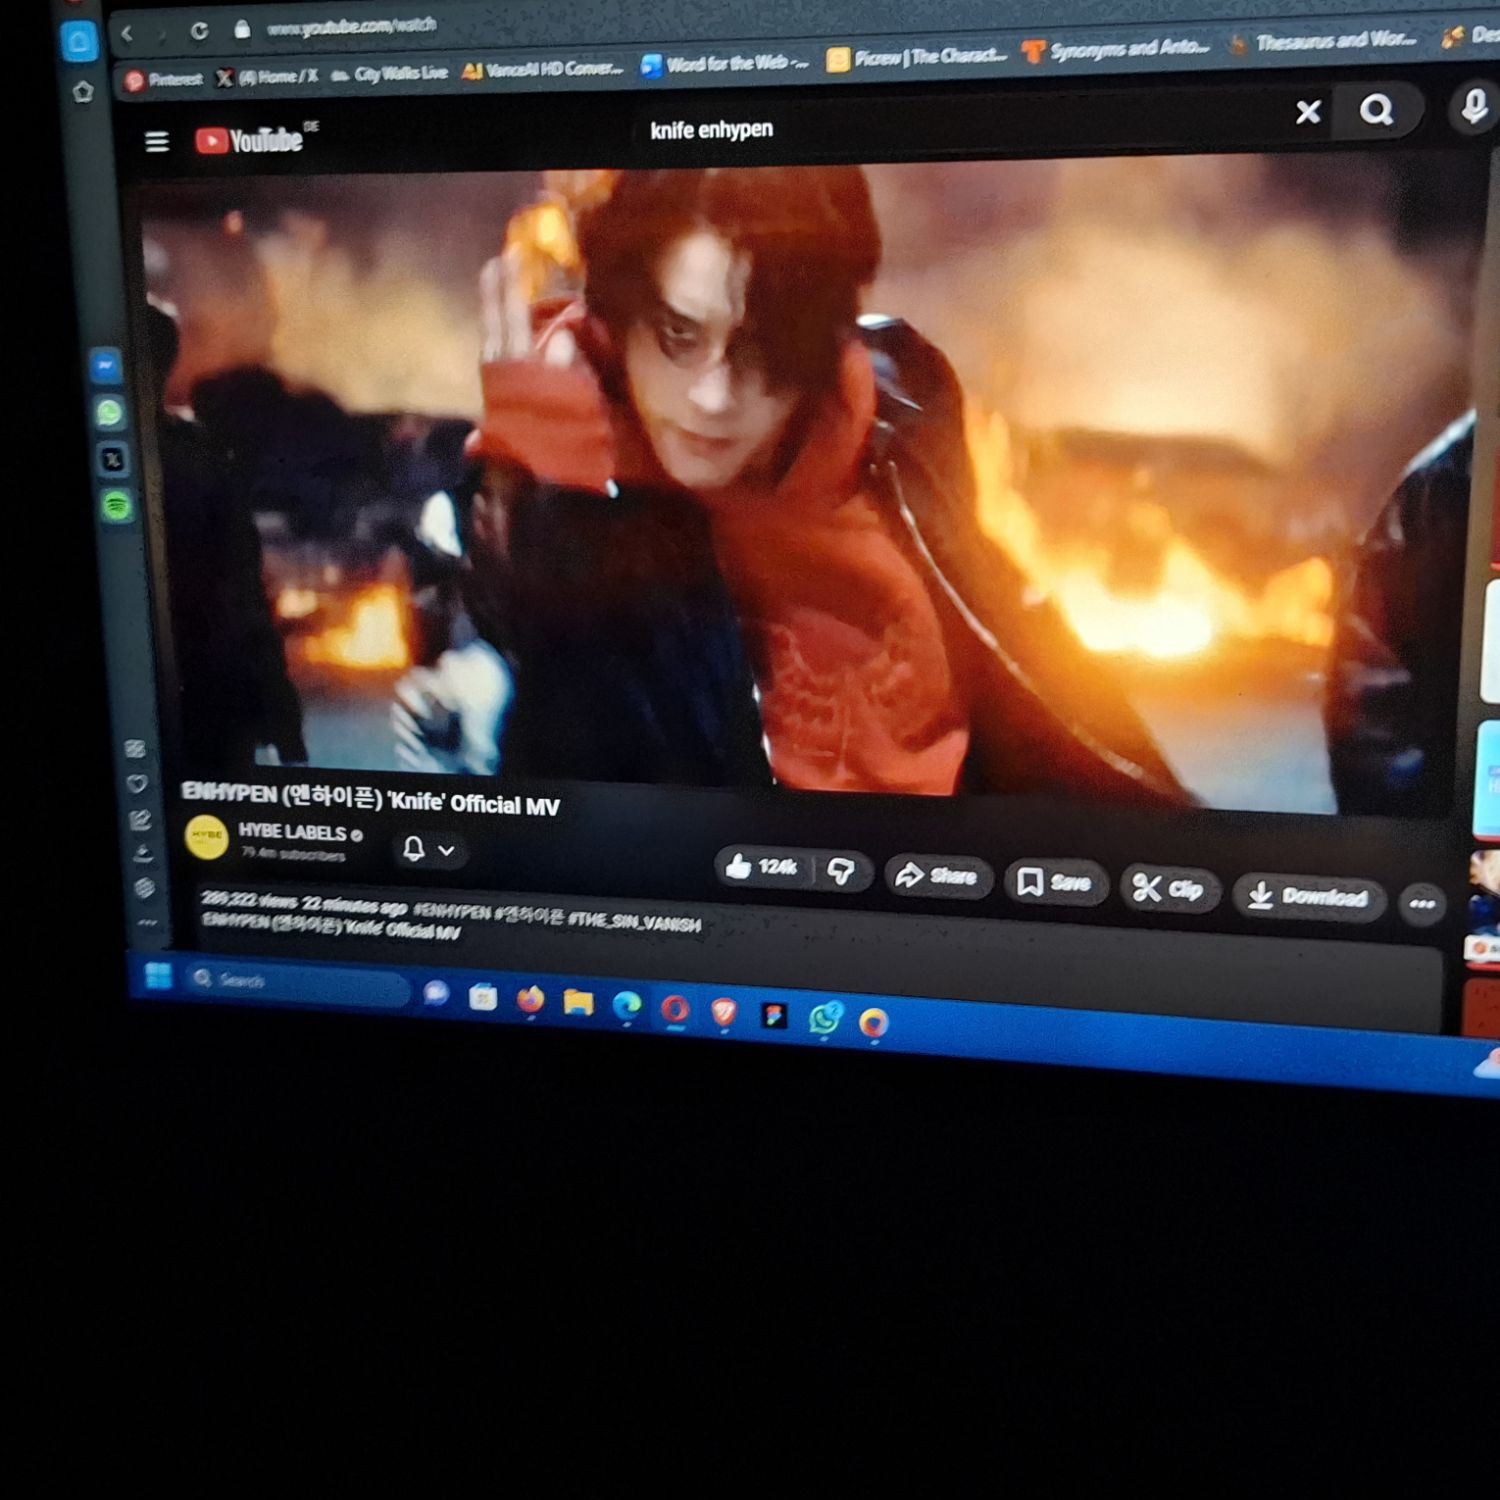Clear the search box with X
This screenshot has height=1500, width=1500.
point(1308,112)
